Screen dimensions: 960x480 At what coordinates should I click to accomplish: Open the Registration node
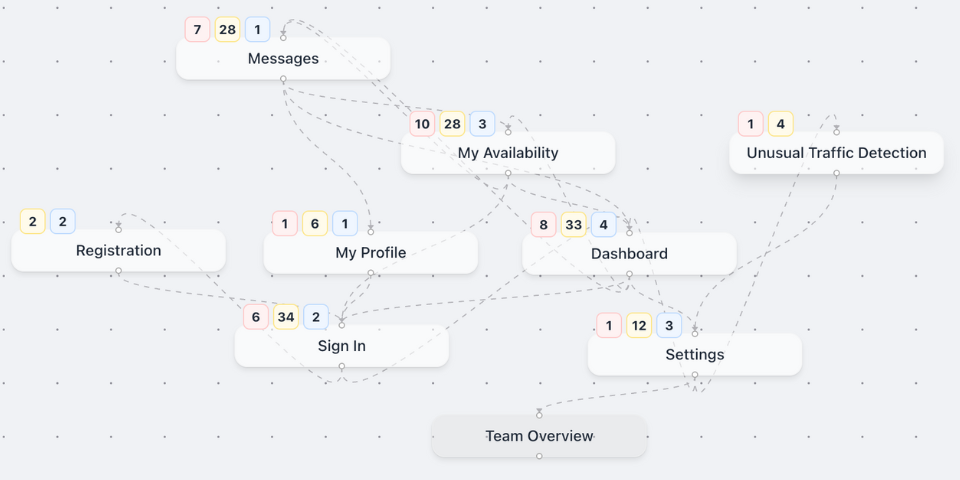118,251
